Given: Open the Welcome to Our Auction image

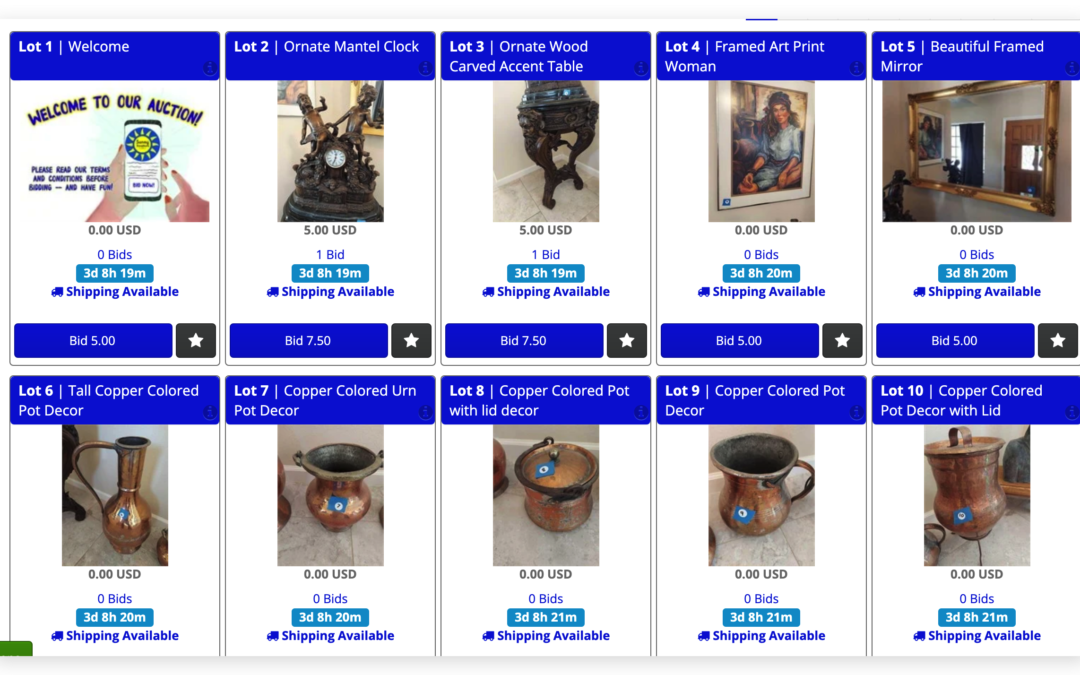Looking at the screenshot, I should click(x=115, y=152).
